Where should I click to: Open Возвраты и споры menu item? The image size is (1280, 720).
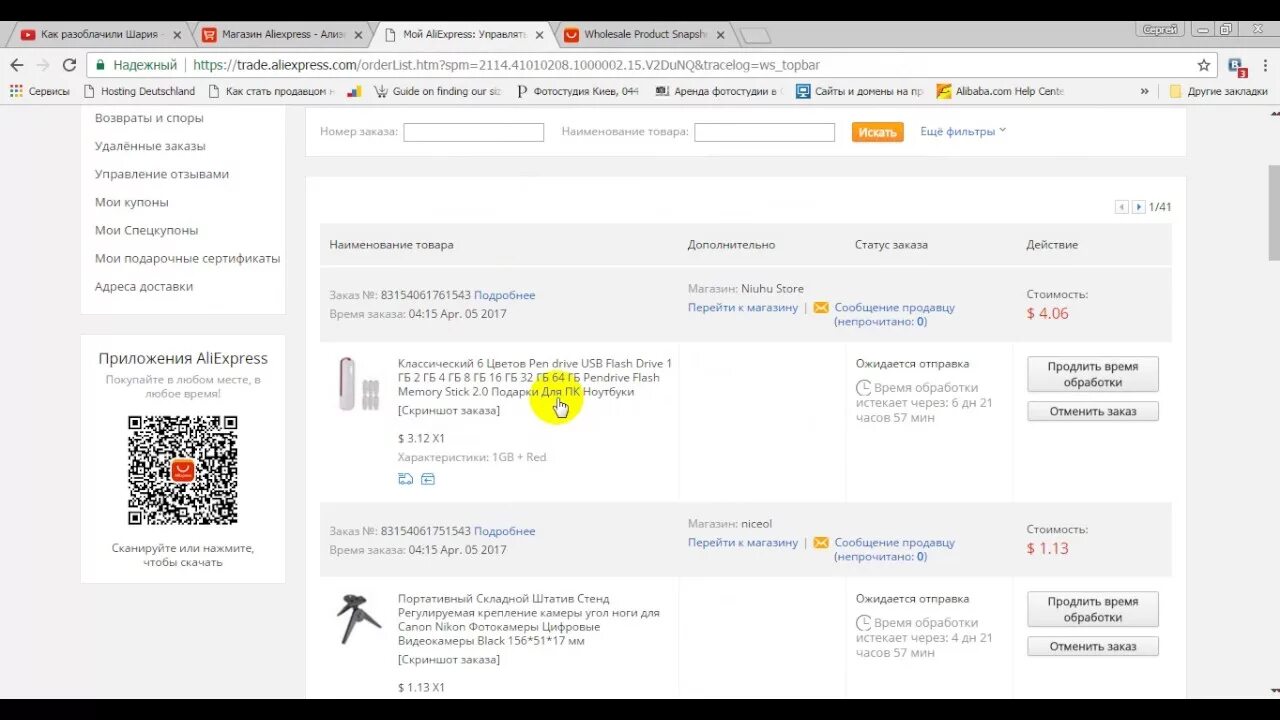[149, 118]
